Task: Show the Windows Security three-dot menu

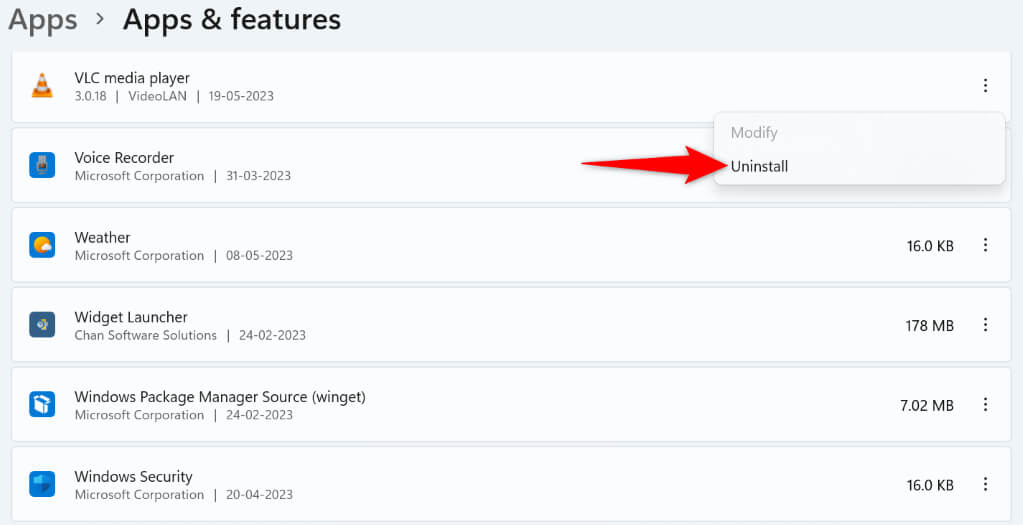Action: pos(985,485)
